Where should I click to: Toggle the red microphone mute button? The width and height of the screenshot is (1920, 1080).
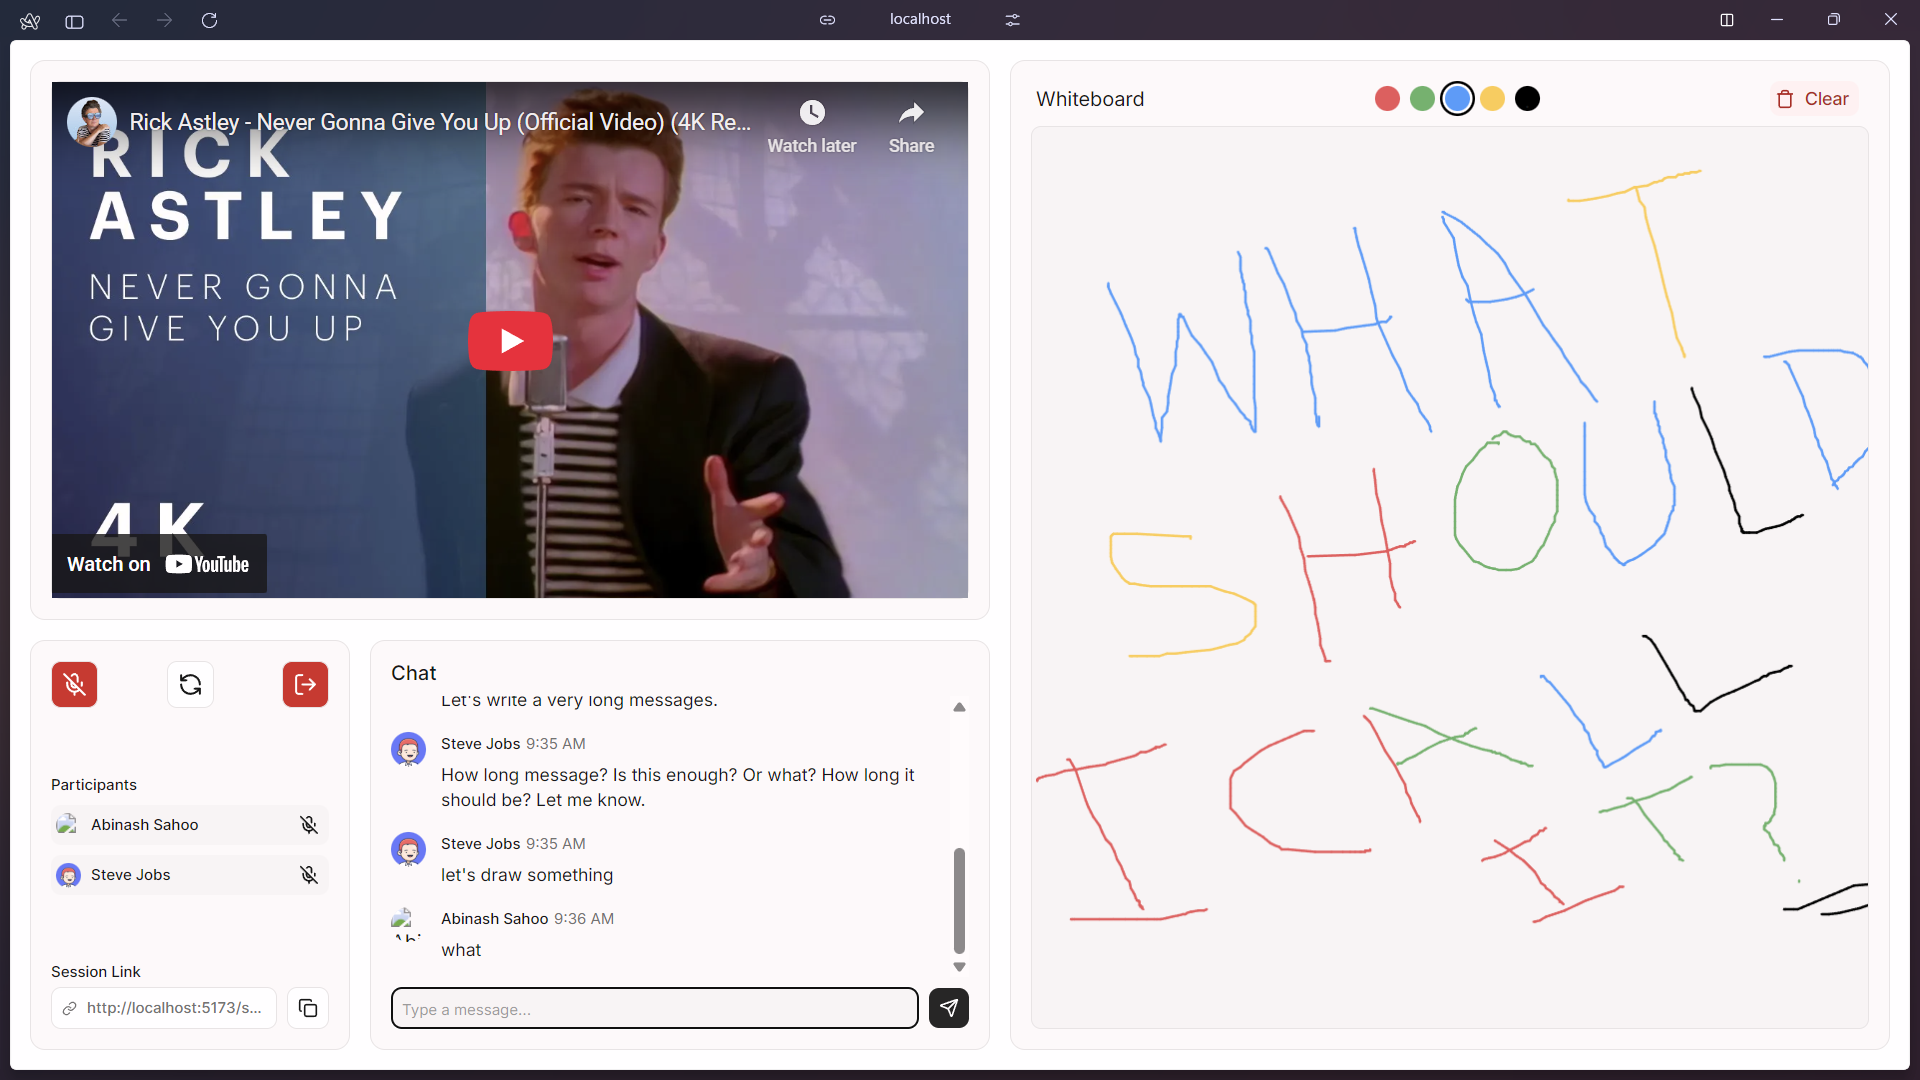pos(74,684)
